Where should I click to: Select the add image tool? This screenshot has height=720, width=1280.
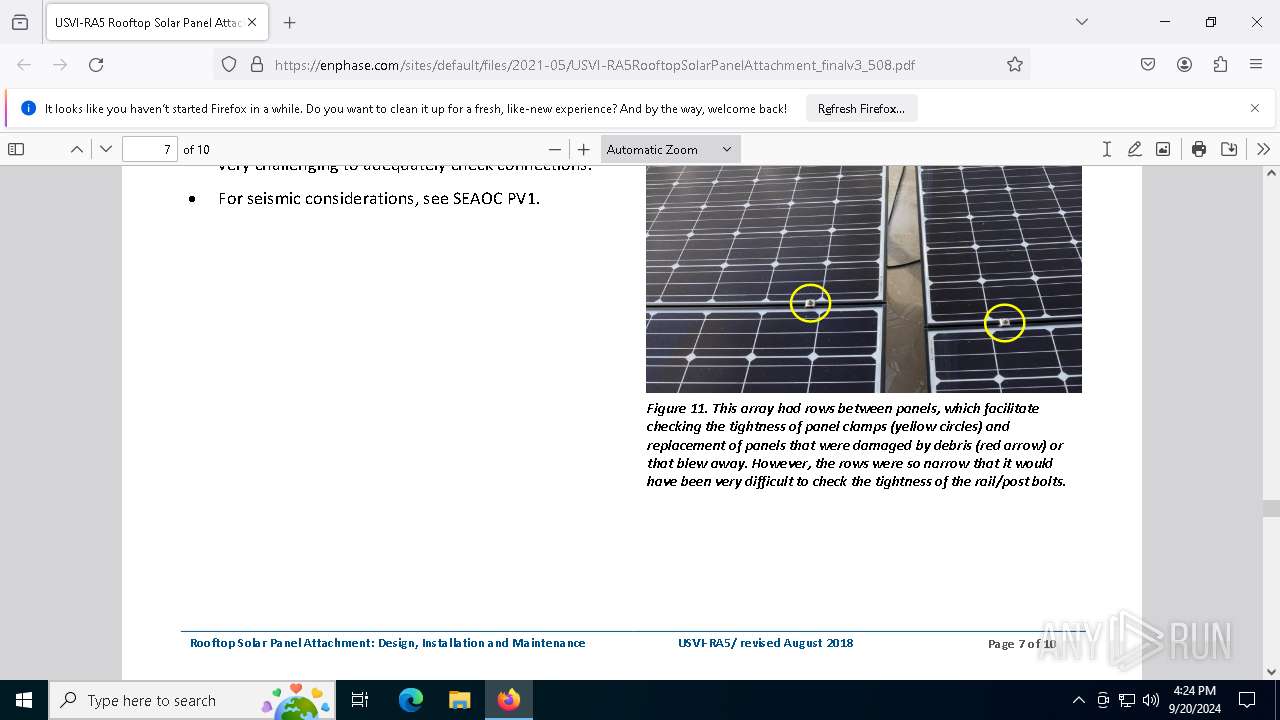pos(1163,149)
